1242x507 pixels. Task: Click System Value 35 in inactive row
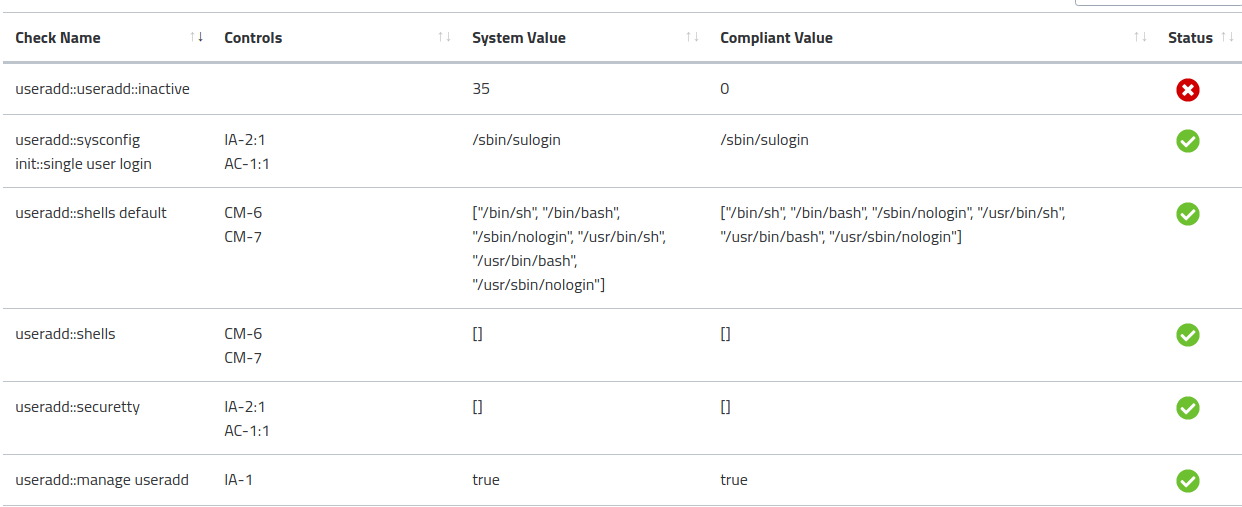point(481,89)
